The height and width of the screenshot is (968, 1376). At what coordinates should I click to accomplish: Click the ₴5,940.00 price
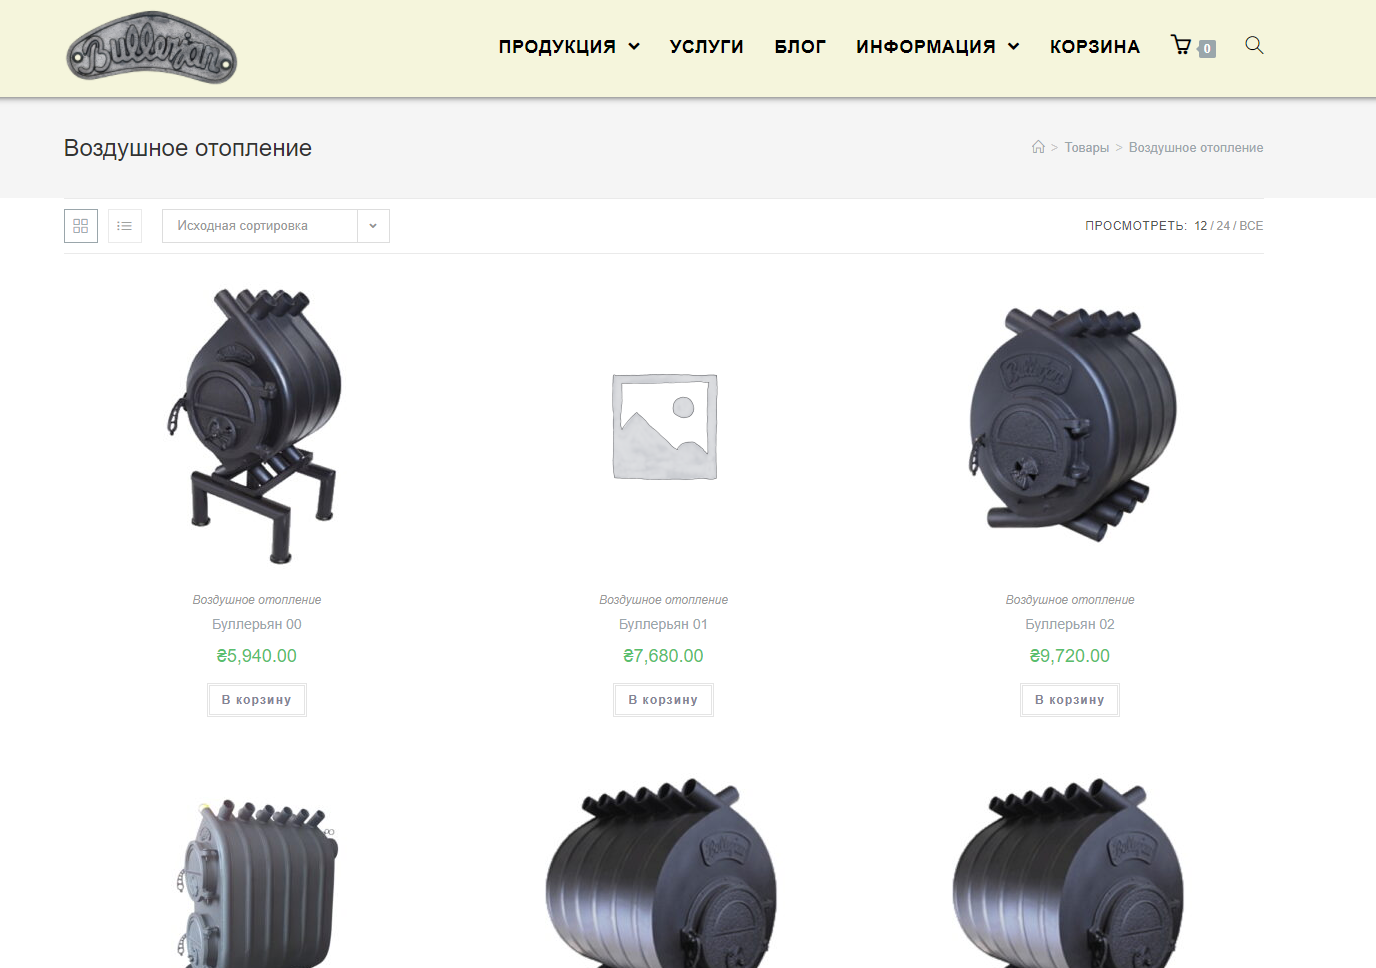pos(257,656)
